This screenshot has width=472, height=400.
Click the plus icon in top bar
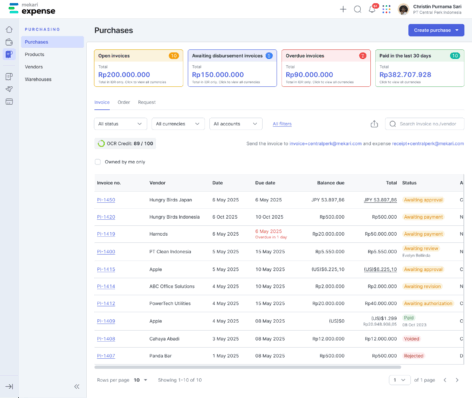click(x=343, y=9)
